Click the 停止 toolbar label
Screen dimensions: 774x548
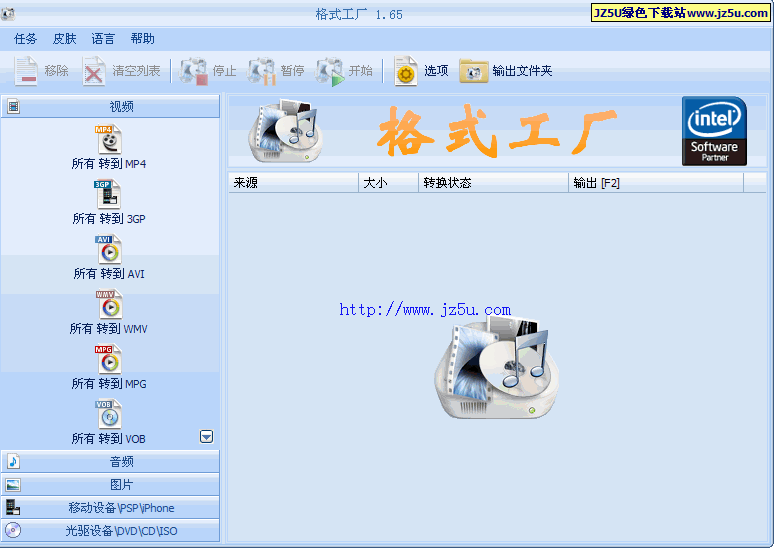point(225,71)
